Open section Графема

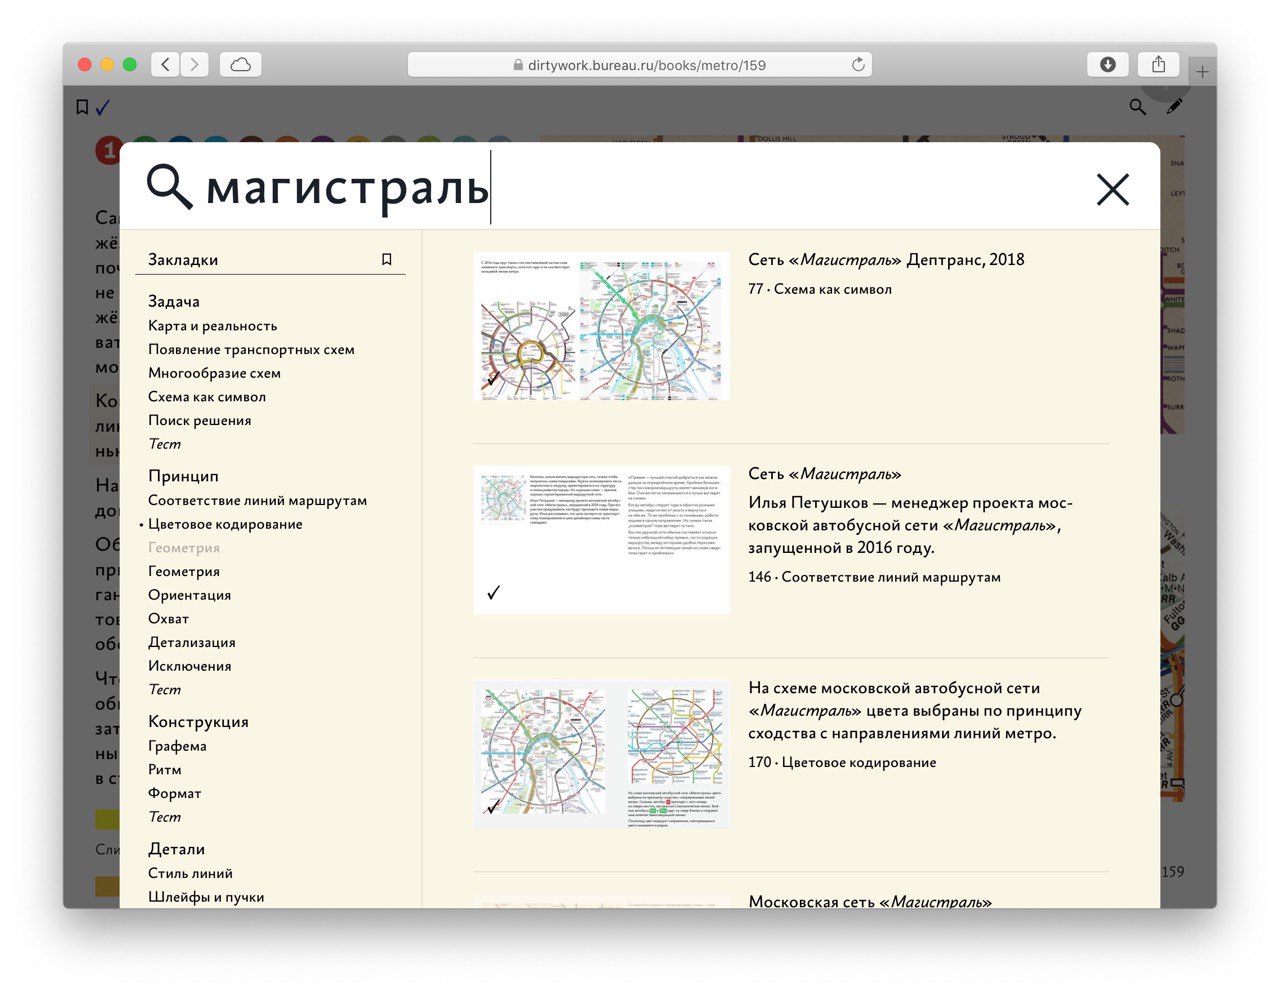[x=177, y=746]
